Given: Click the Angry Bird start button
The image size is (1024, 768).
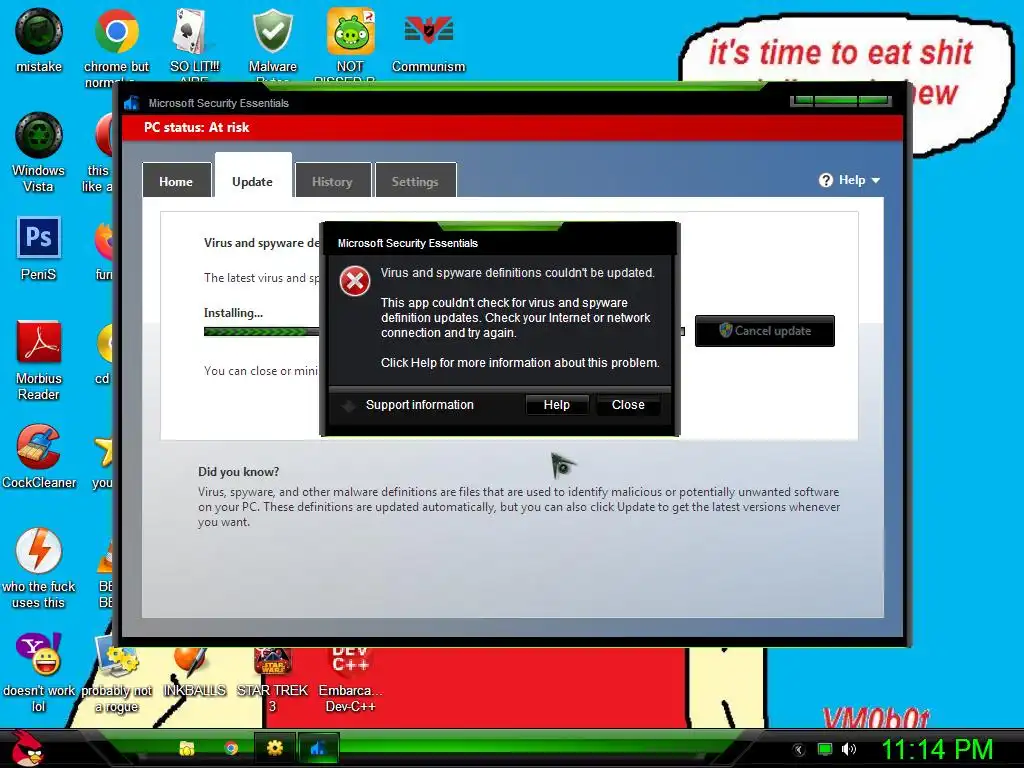Looking at the screenshot, I should [27, 748].
